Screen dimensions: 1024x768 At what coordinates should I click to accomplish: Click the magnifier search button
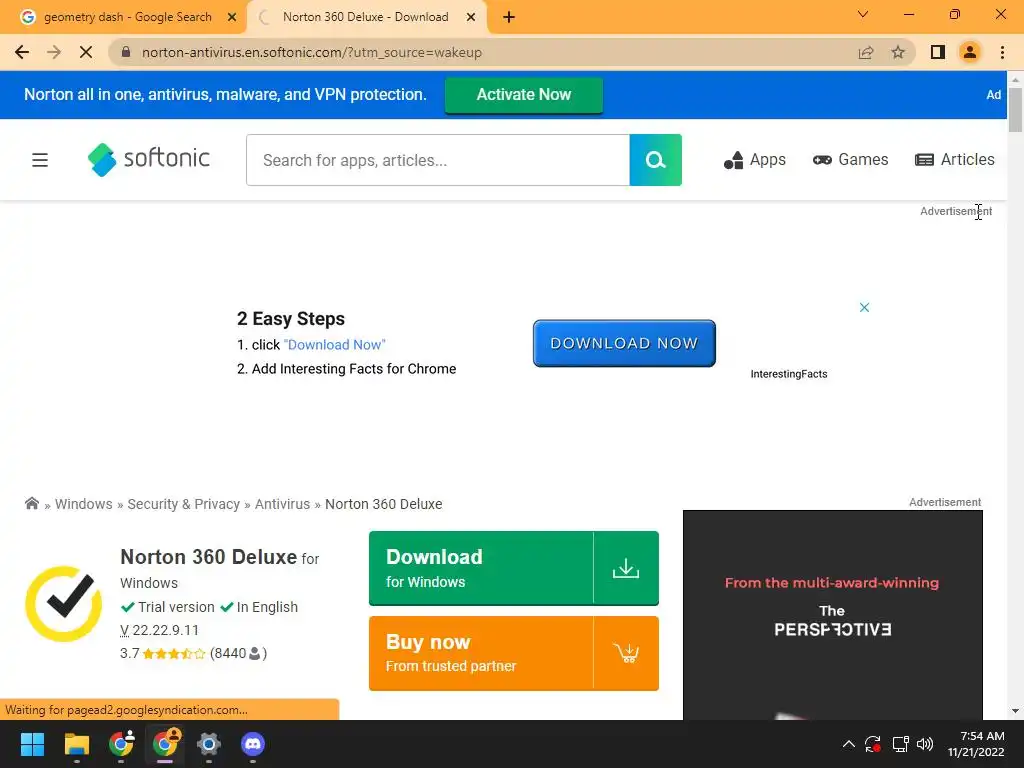(x=656, y=160)
